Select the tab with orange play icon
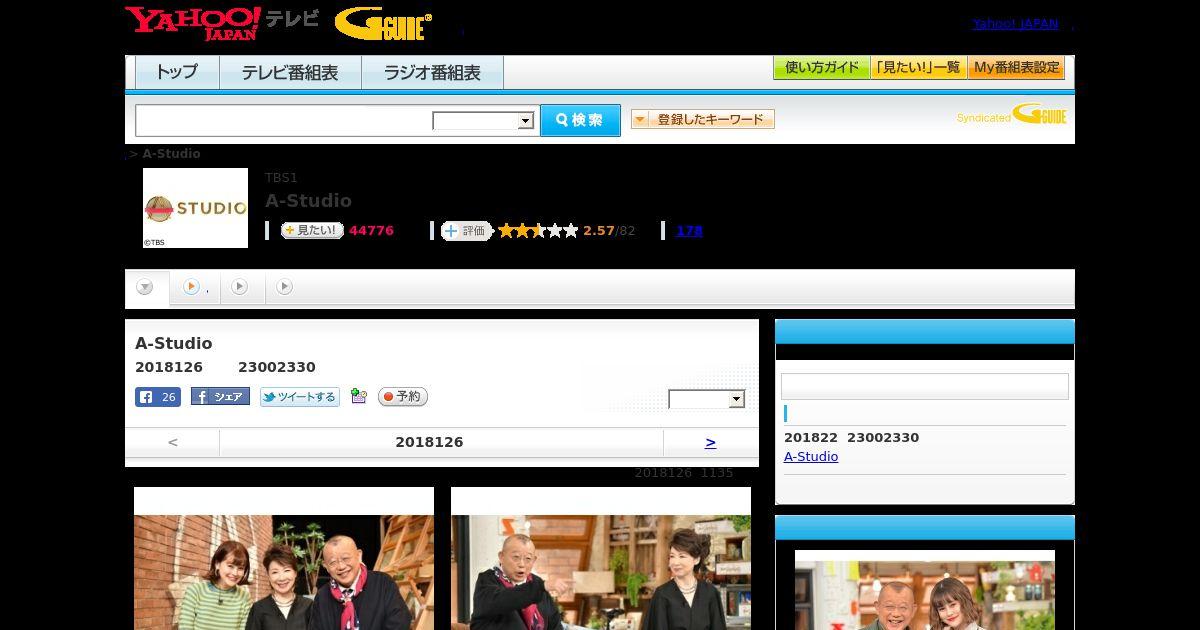This screenshot has width=1200, height=630. pos(195,287)
